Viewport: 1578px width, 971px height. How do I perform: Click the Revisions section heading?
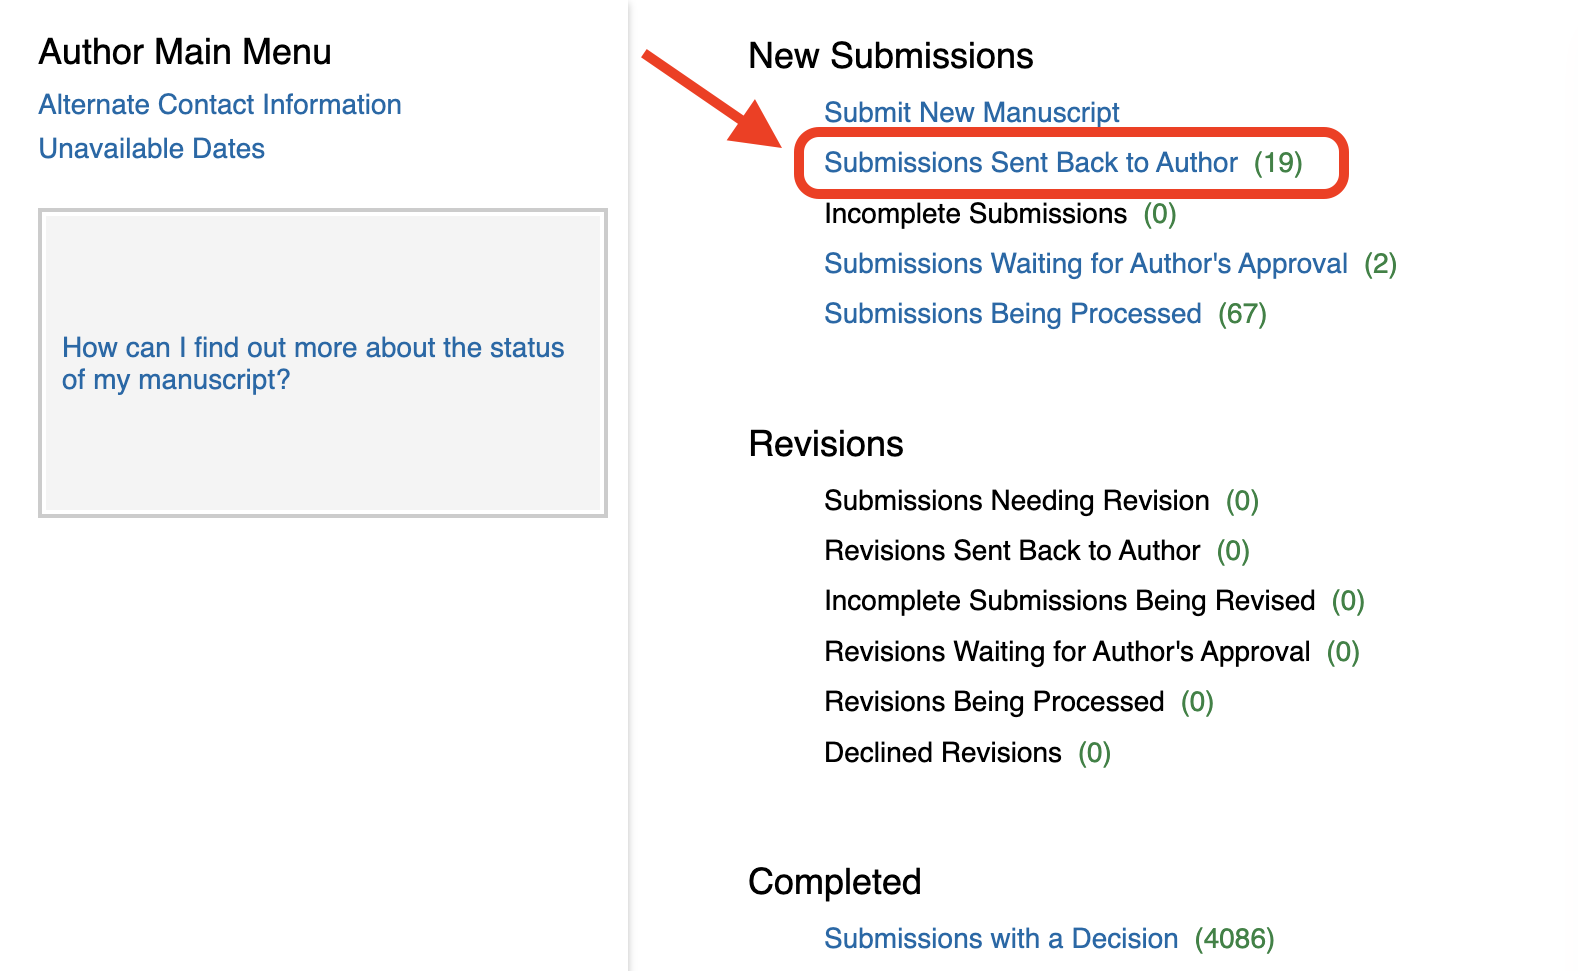pyautogui.click(x=825, y=444)
